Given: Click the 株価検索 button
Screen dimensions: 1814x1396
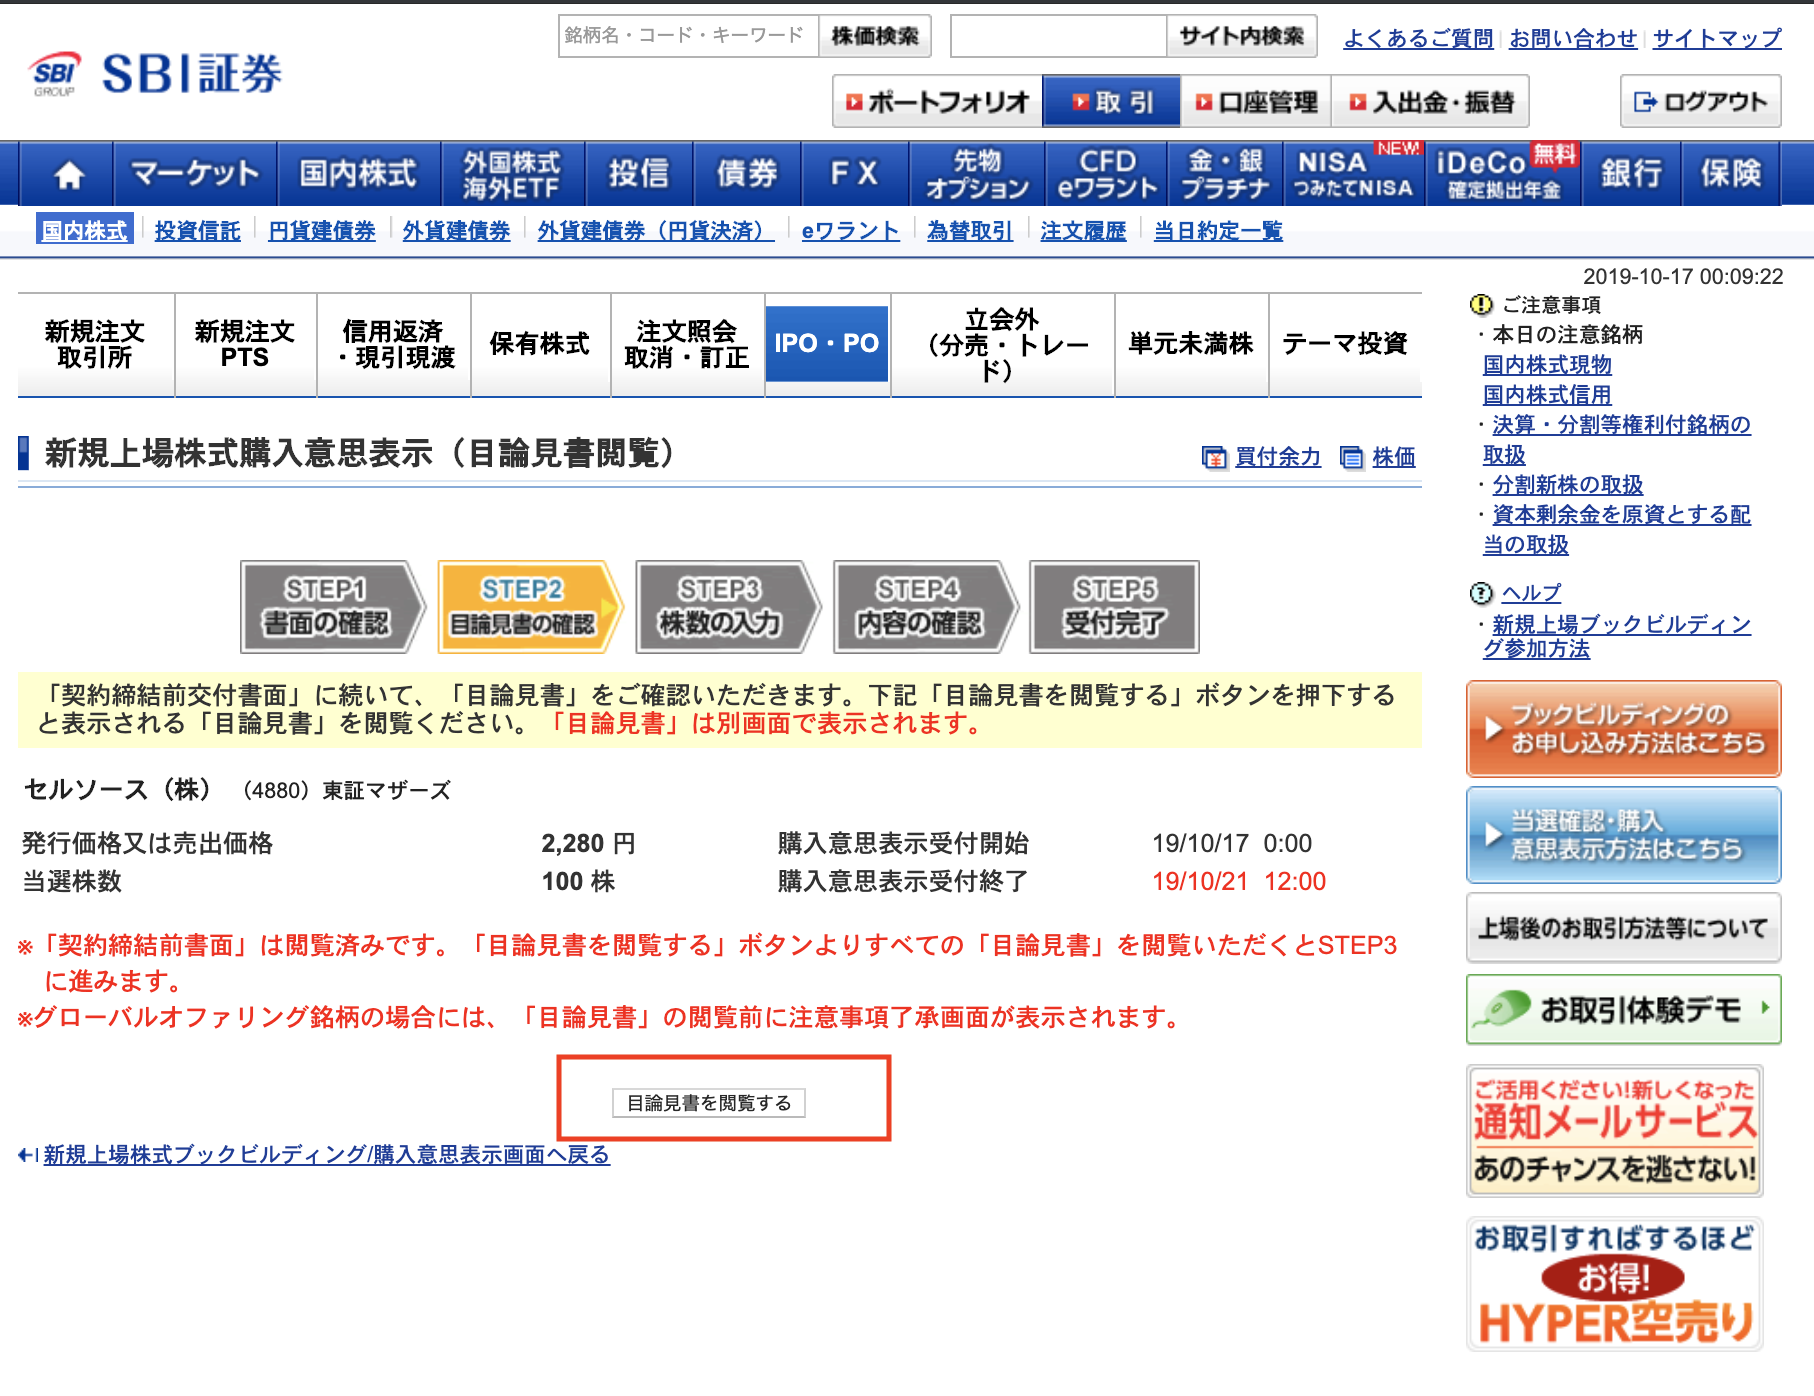Looking at the screenshot, I should point(875,36).
